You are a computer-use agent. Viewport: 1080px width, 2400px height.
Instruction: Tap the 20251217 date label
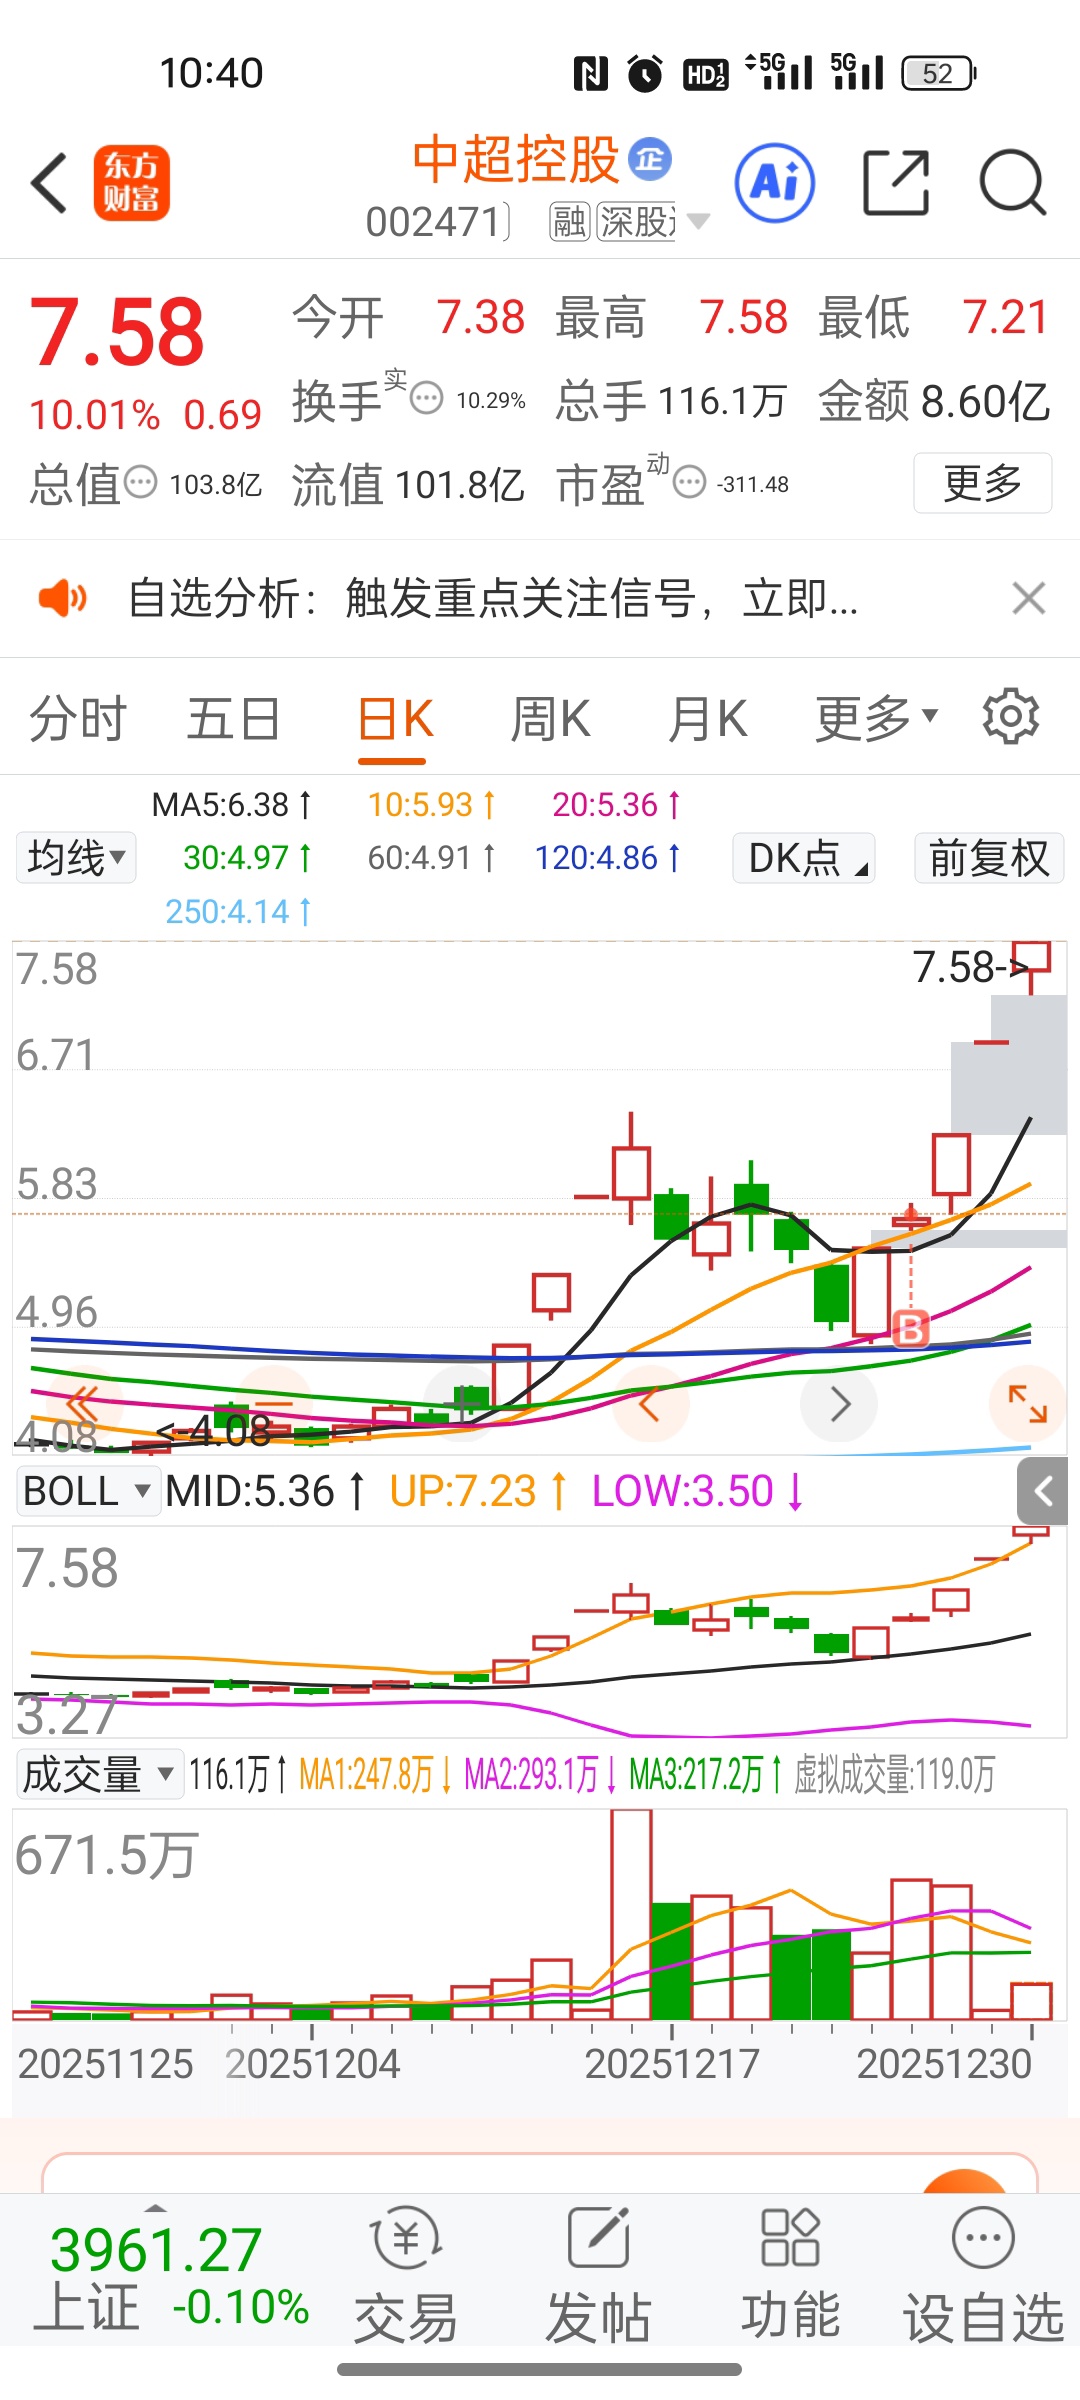[x=672, y=2064]
